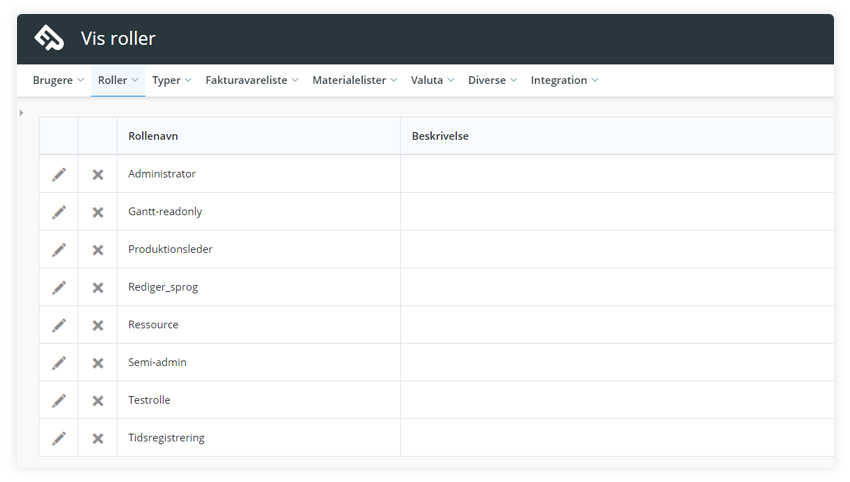The image size is (850, 482).
Task: Select the Administrator role name
Action: [162, 174]
